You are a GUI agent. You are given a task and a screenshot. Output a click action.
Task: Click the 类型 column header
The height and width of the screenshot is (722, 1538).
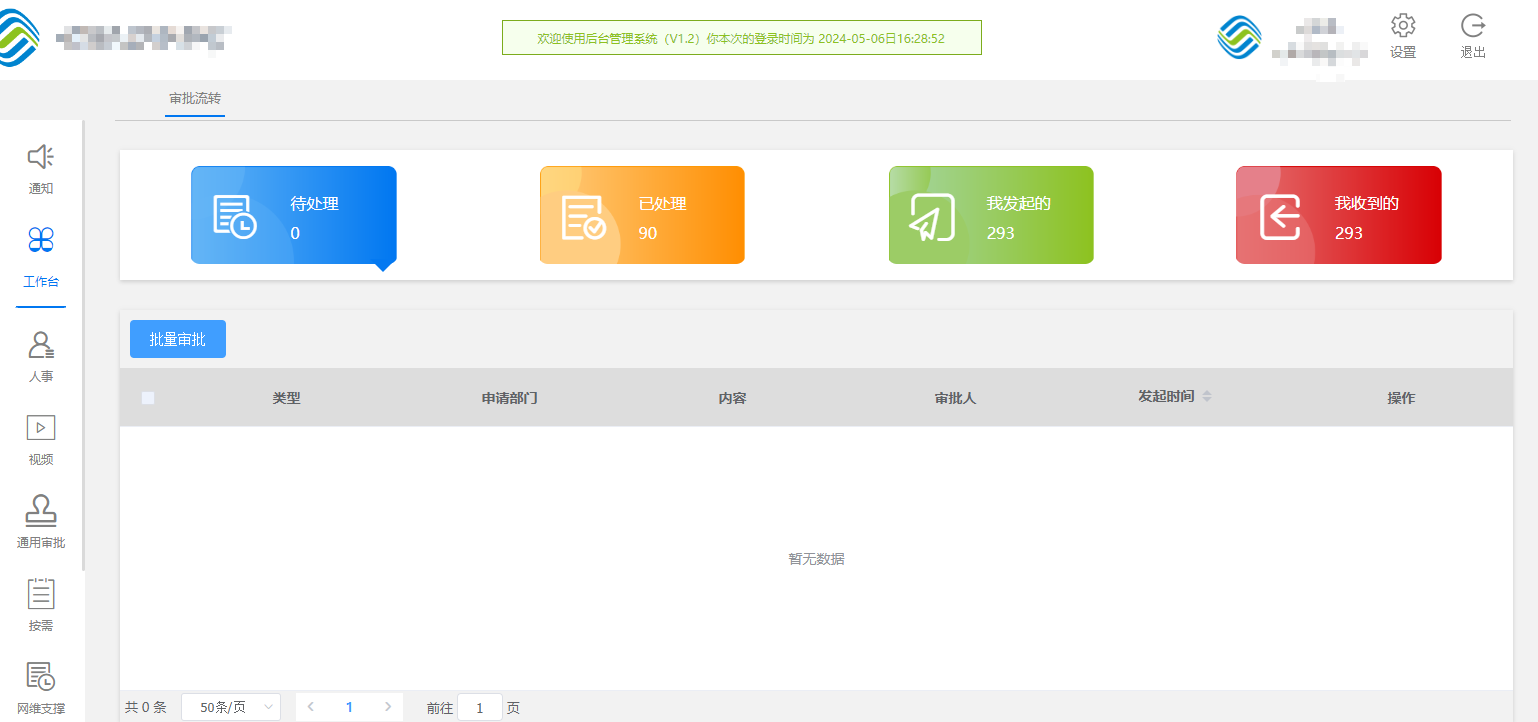[287, 398]
